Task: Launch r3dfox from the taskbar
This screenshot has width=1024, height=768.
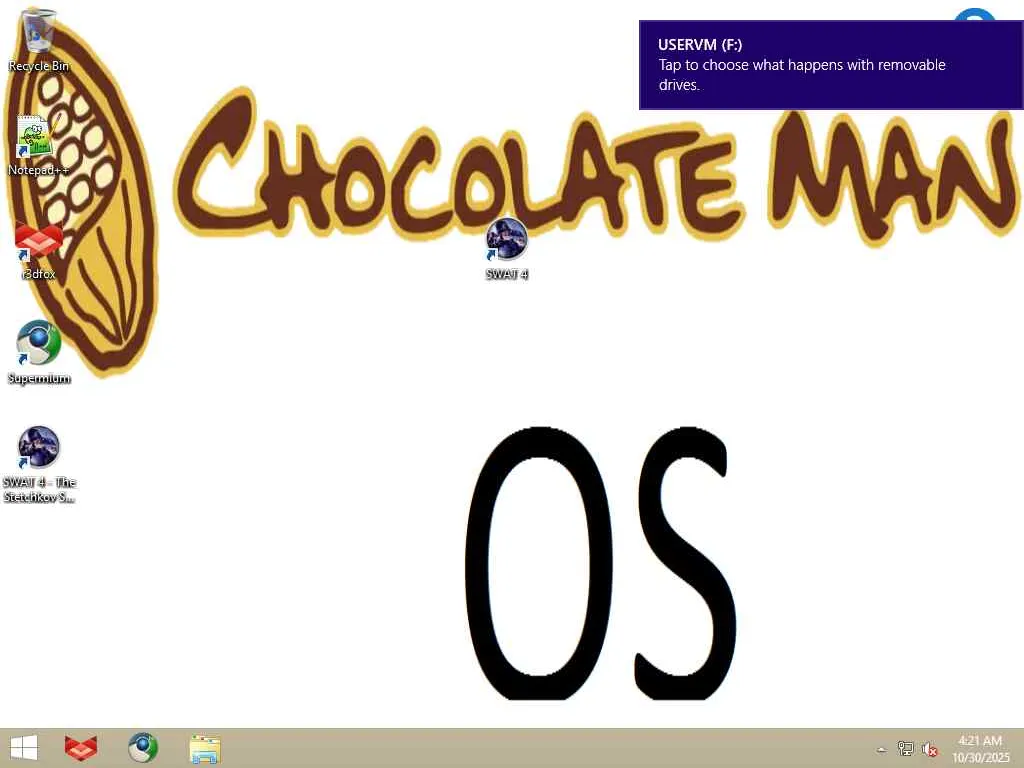Action: click(x=81, y=748)
